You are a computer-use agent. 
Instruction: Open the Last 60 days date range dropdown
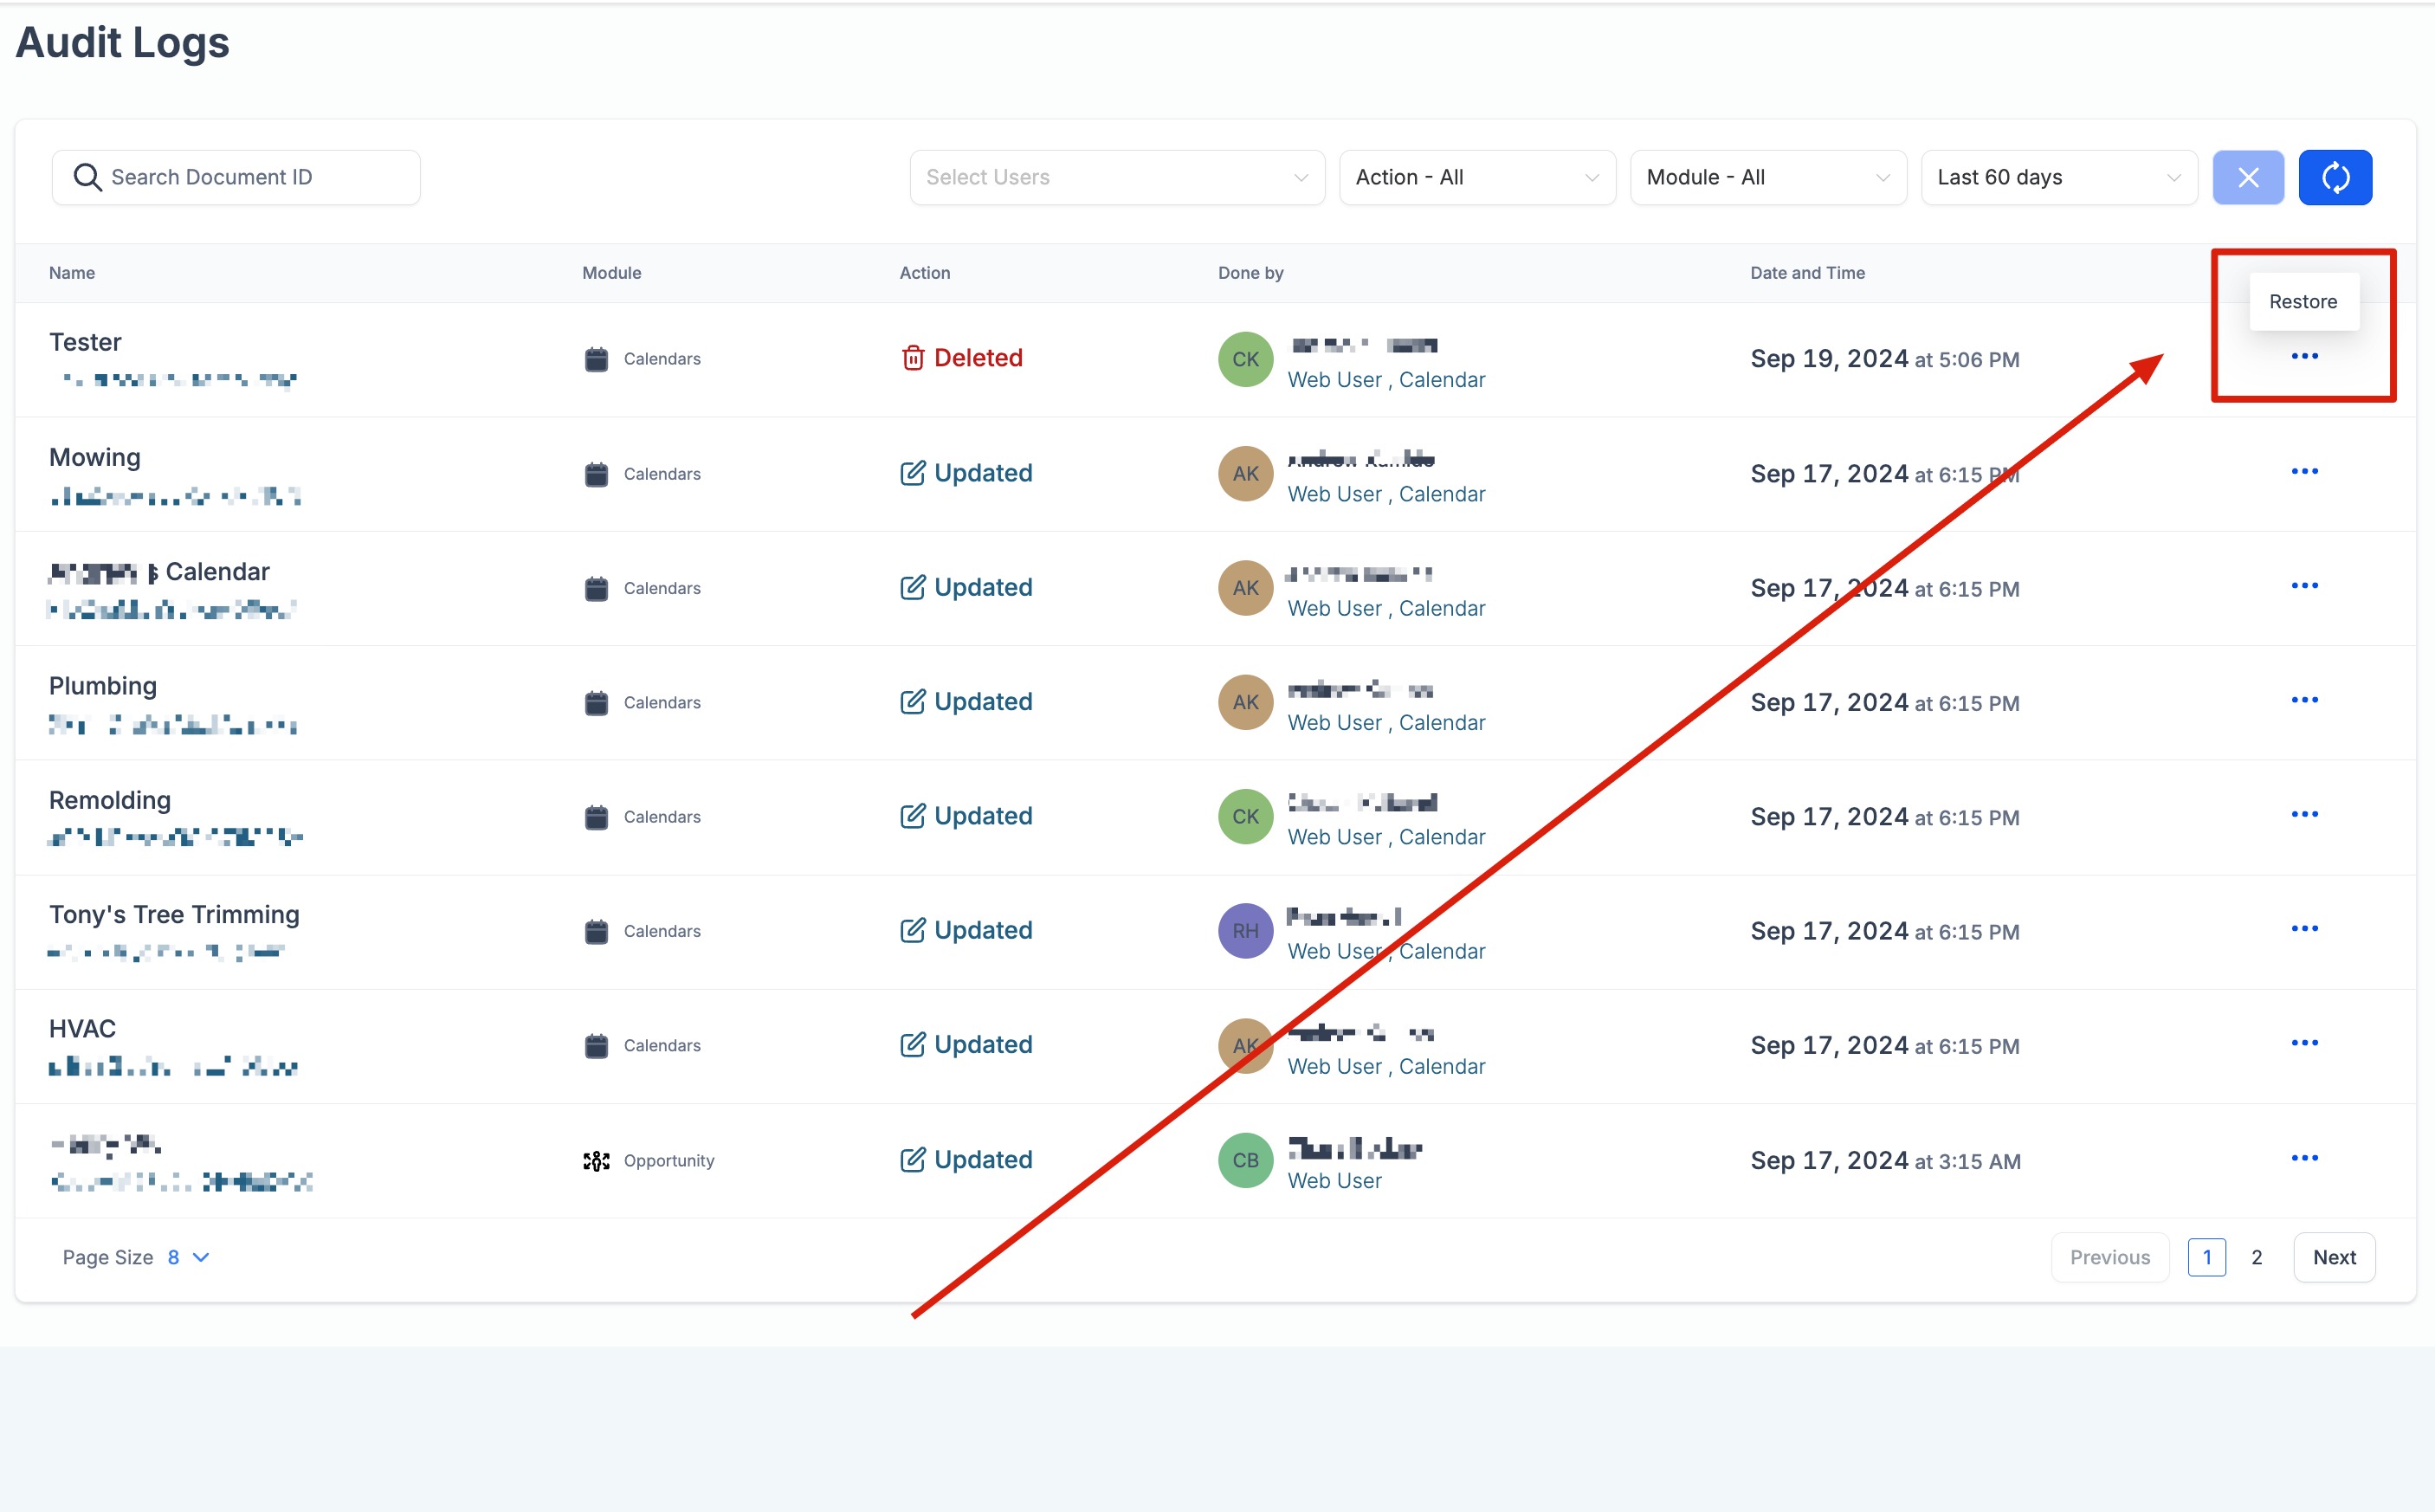pos(2058,177)
